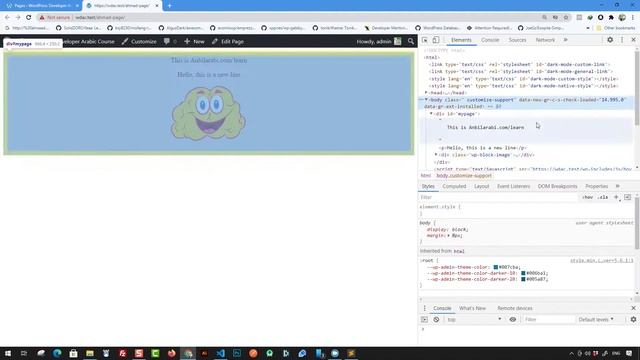Click the address bar URL
This screenshot has width=640, height=360.
(100, 18)
